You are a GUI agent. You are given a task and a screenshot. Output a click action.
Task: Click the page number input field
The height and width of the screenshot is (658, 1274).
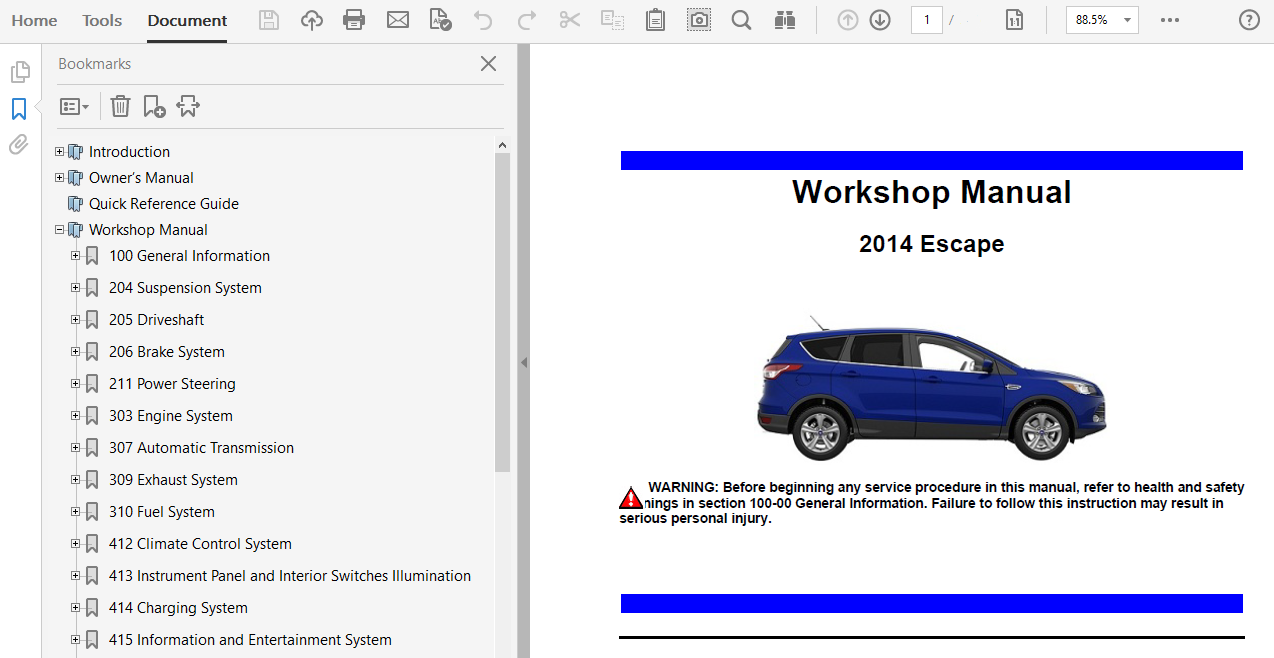click(926, 20)
